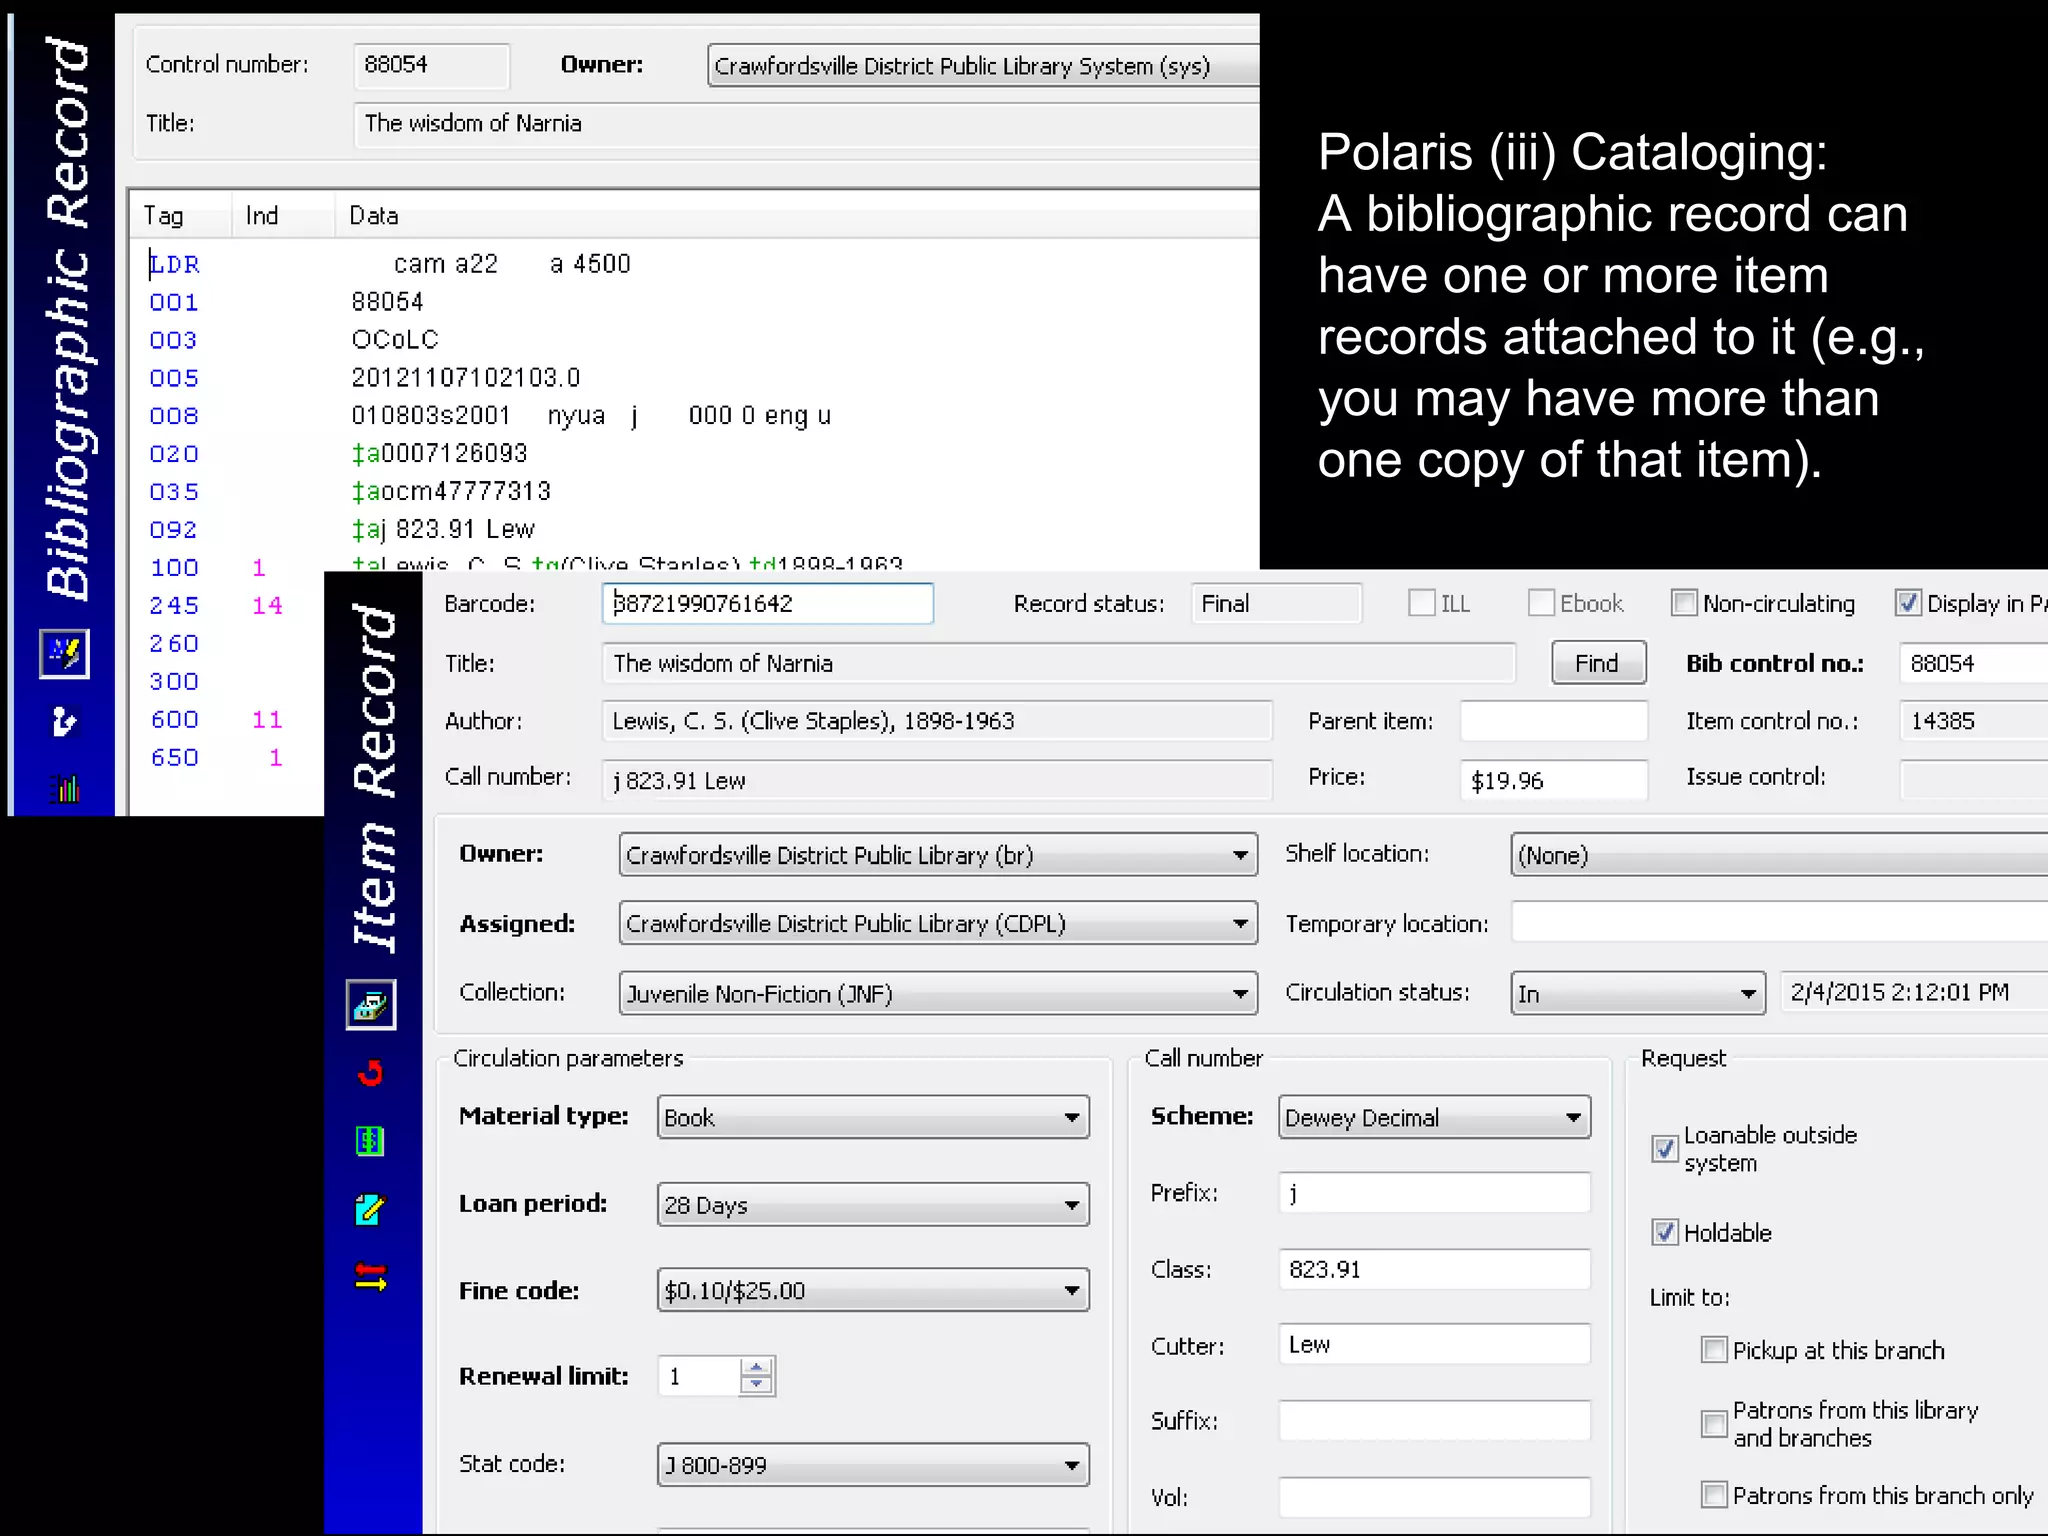Open the Material type dropdown
This screenshot has width=2048, height=1536.
point(873,1117)
